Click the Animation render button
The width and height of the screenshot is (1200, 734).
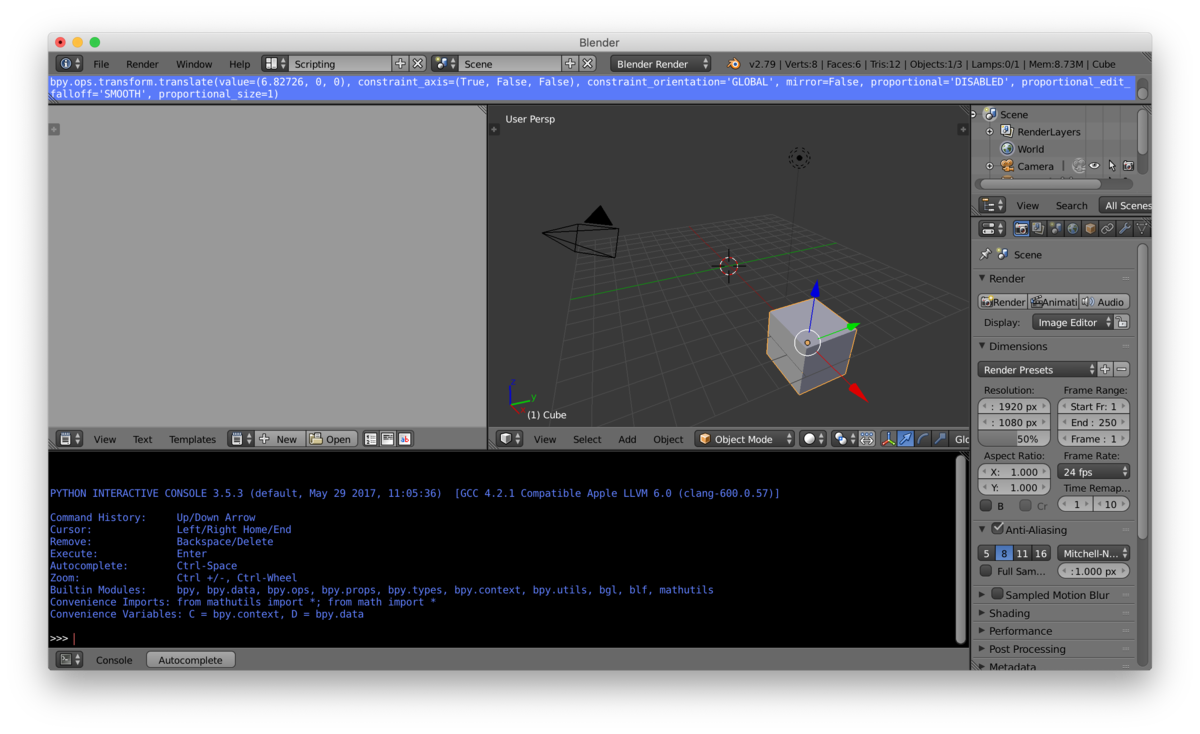[1054, 302]
